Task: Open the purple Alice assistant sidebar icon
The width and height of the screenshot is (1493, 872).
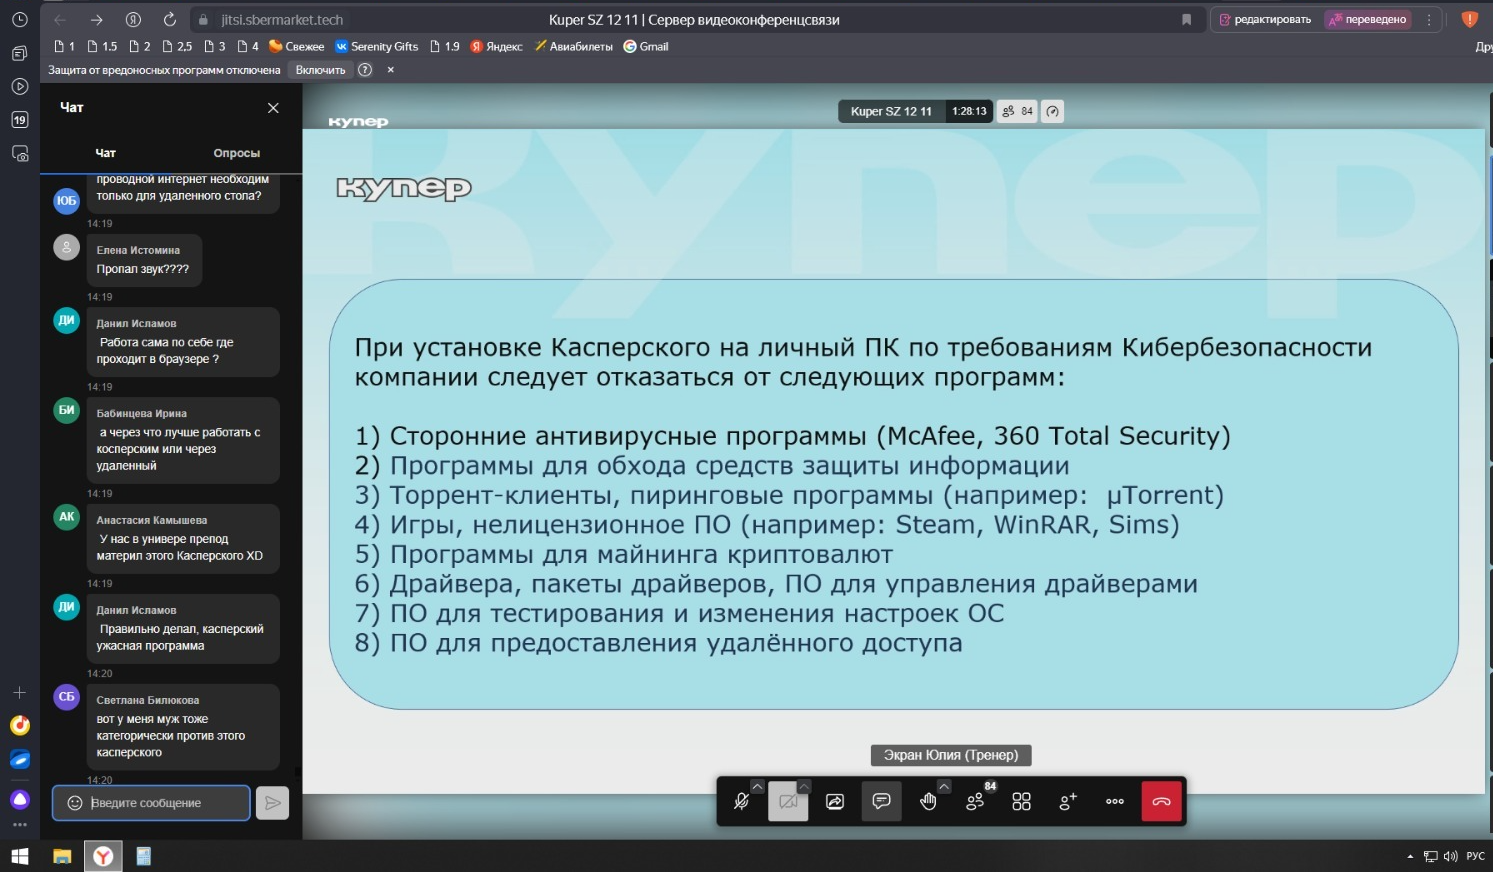Action: coord(19,799)
